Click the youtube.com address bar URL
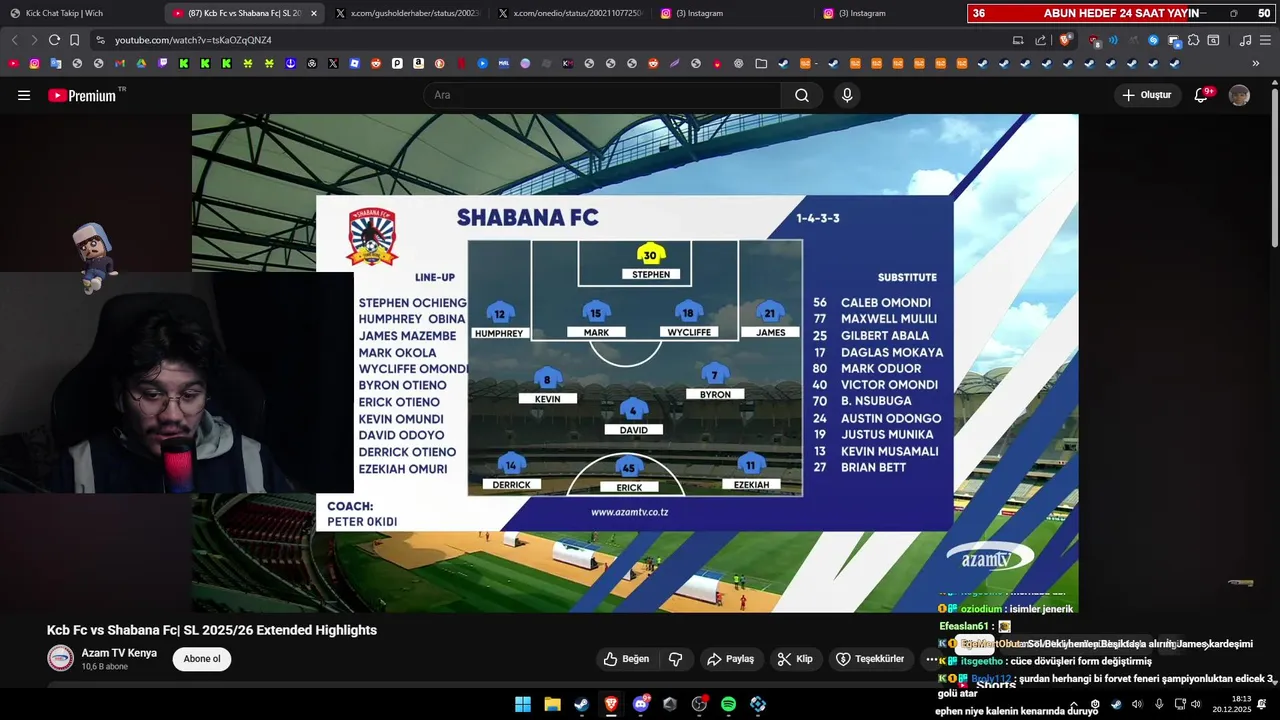This screenshot has width=1280, height=720. pos(193,40)
